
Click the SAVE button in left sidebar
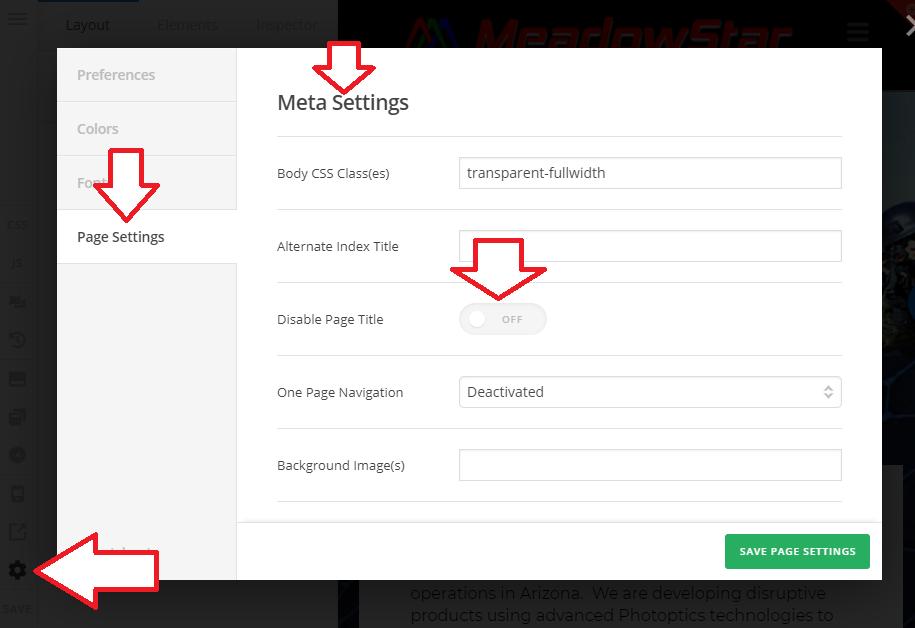point(17,609)
